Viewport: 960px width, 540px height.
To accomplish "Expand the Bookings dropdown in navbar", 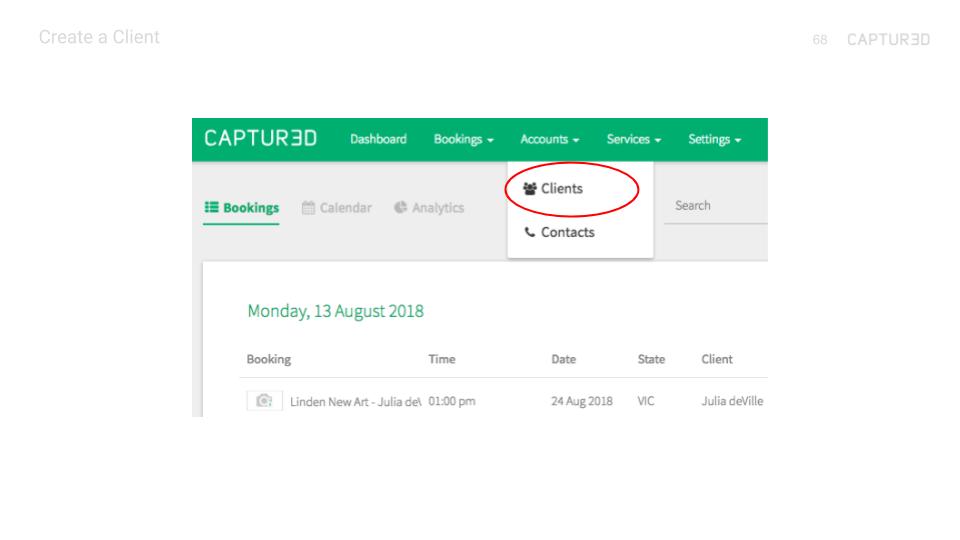I will tap(463, 140).
